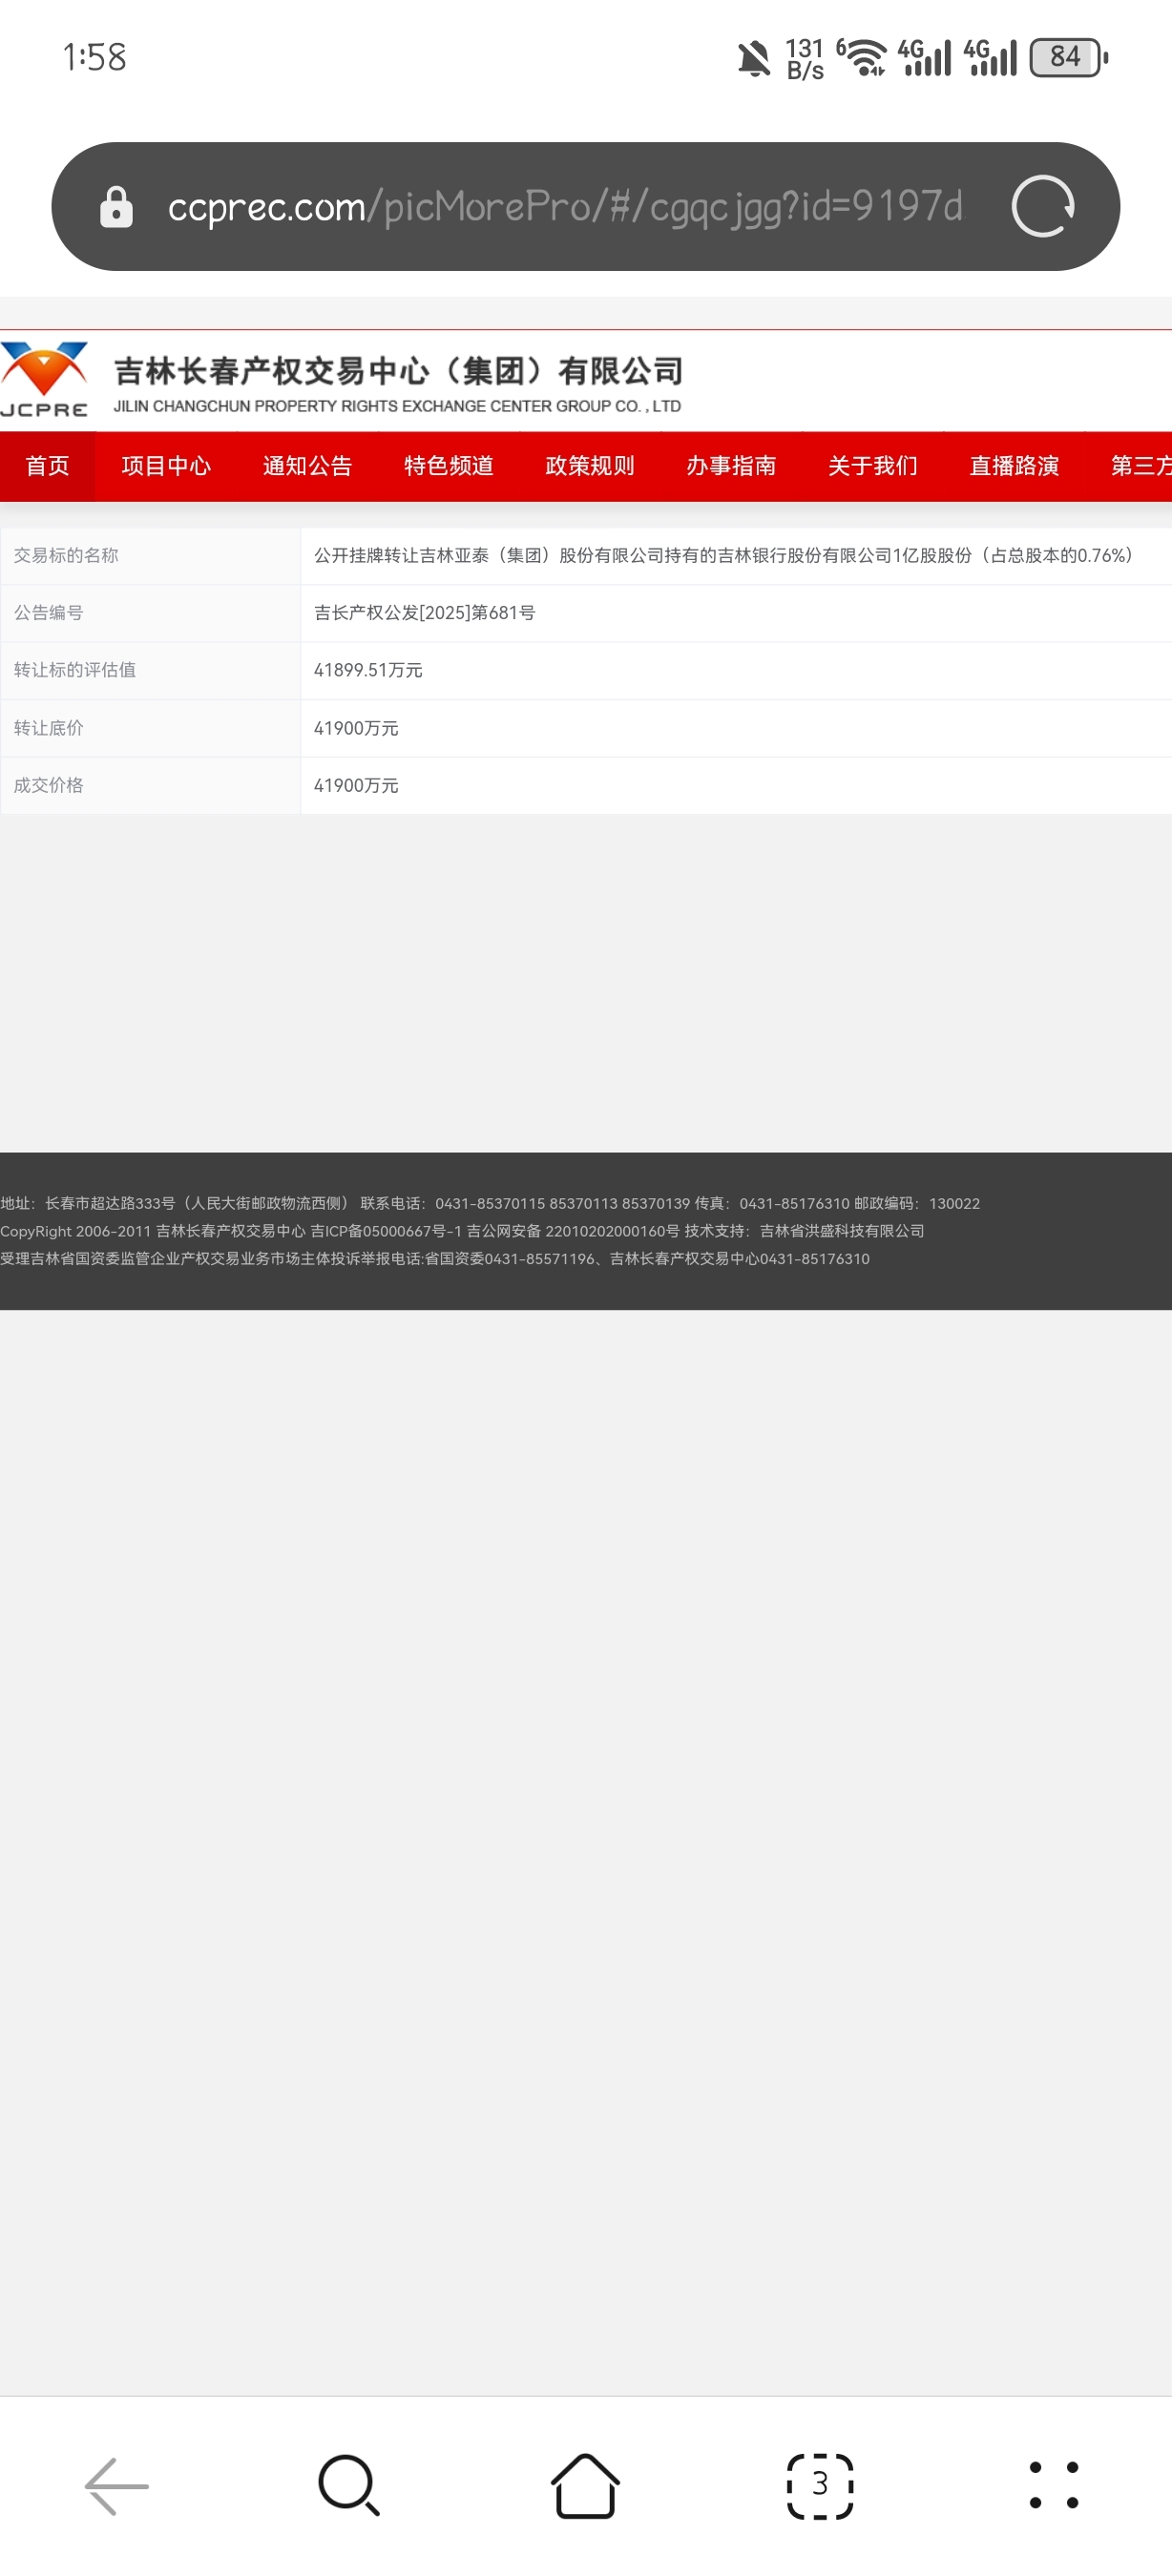Click the JCPRE logo
The height and width of the screenshot is (2576, 1172).
44,380
